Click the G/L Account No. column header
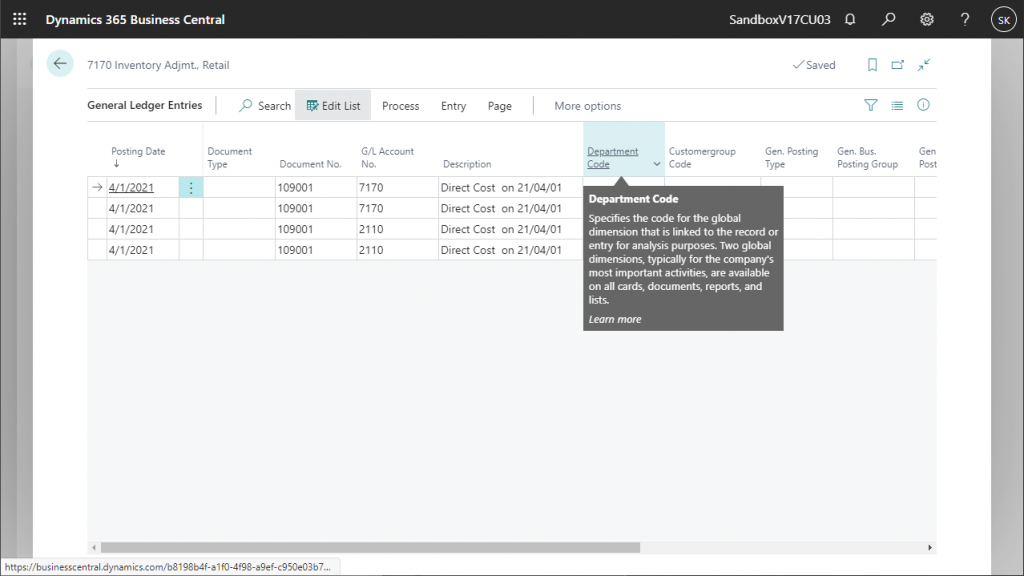 point(387,157)
